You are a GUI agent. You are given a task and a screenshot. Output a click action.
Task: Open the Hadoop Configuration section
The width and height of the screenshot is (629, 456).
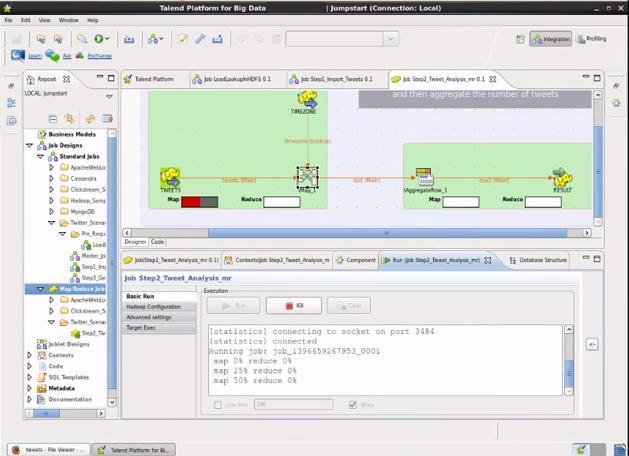click(x=153, y=307)
